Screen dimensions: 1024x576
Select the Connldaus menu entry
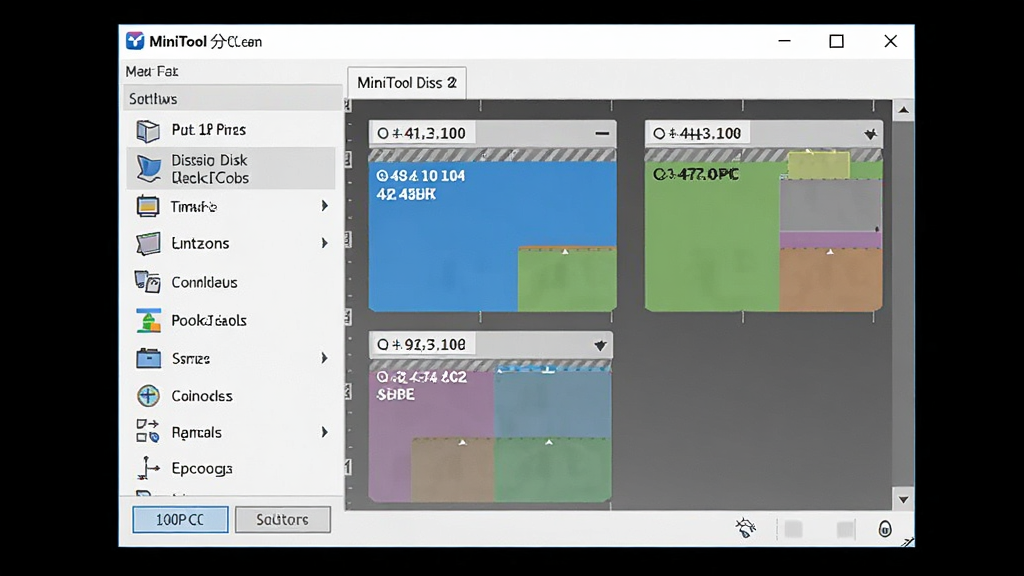coord(231,282)
